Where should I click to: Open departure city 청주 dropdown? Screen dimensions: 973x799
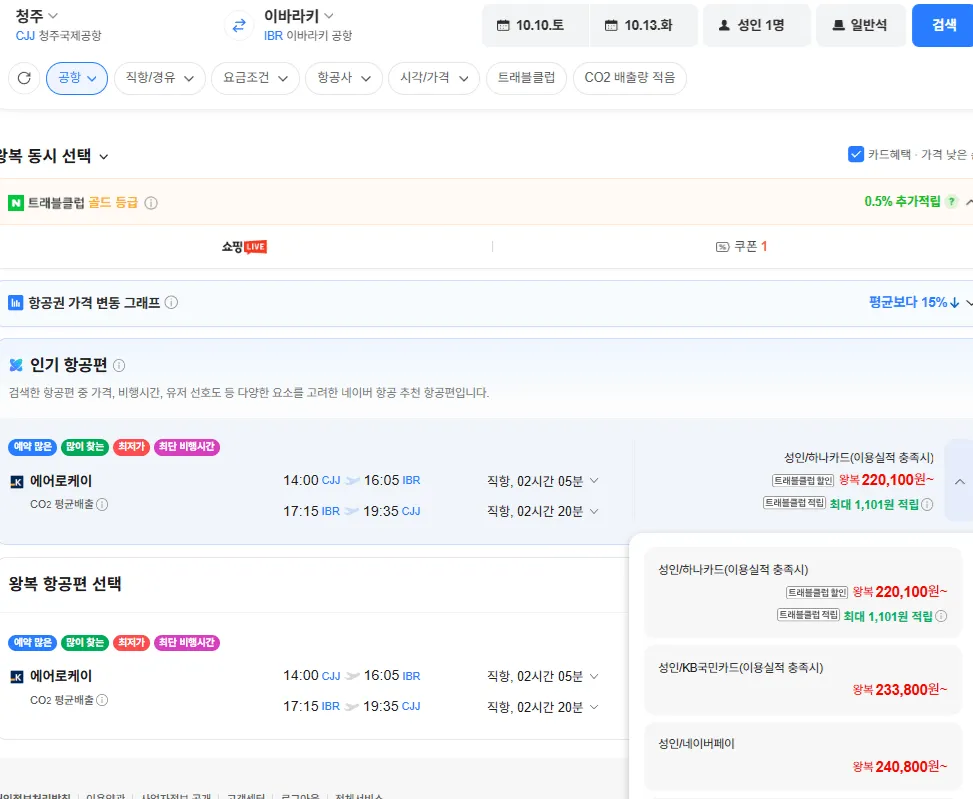pyautogui.click(x=37, y=16)
